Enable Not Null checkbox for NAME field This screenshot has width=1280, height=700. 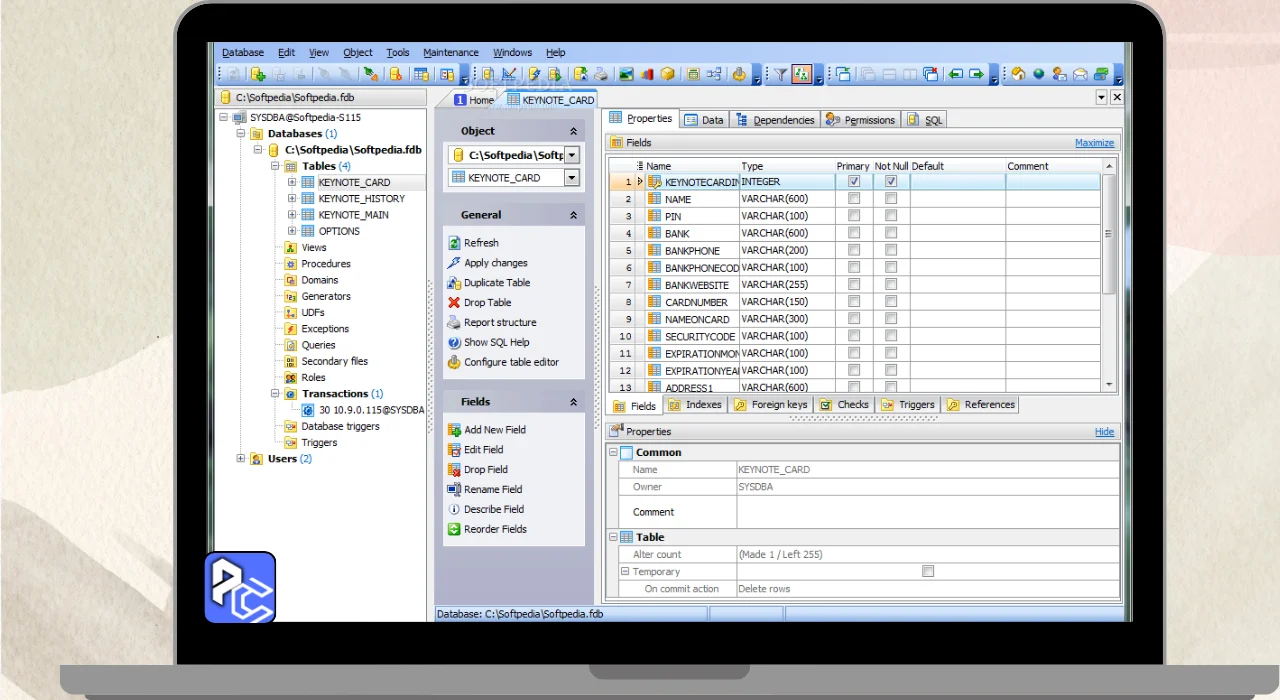tap(891, 199)
